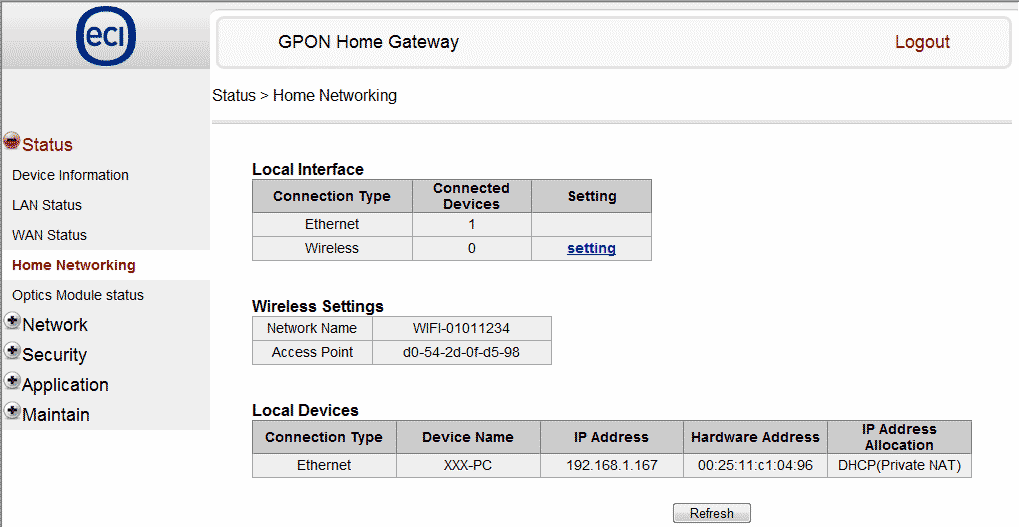The width and height of the screenshot is (1019, 527).
Task: Click the plus icon beside Security
Action: tap(12, 352)
